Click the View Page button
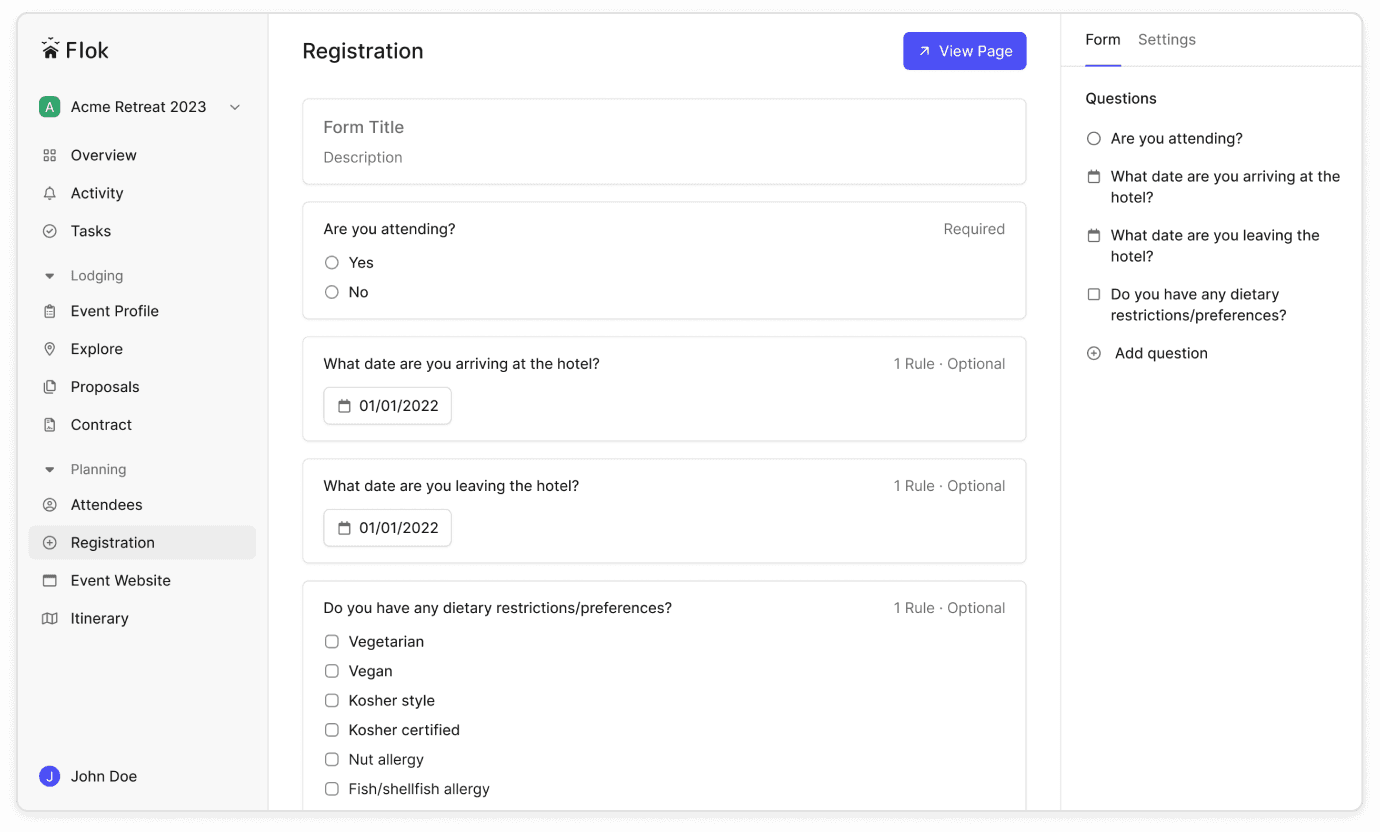The height and width of the screenshot is (832, 1380). 964,51
